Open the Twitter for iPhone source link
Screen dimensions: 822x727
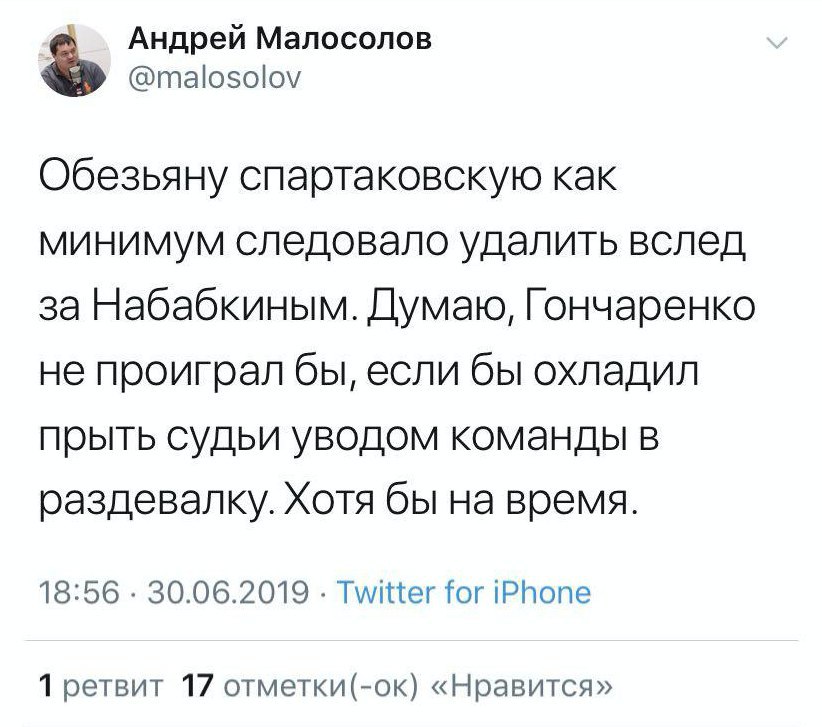coord(463,592)
